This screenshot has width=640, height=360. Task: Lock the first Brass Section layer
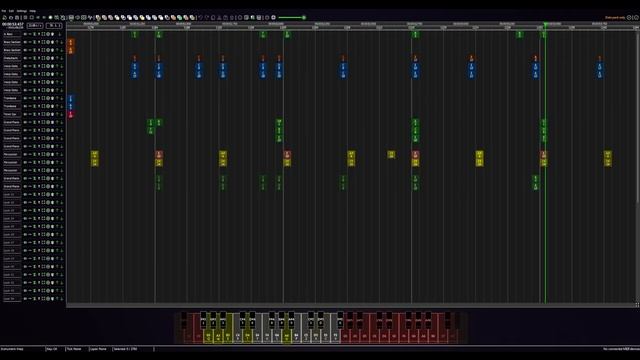tap(34, 42)
